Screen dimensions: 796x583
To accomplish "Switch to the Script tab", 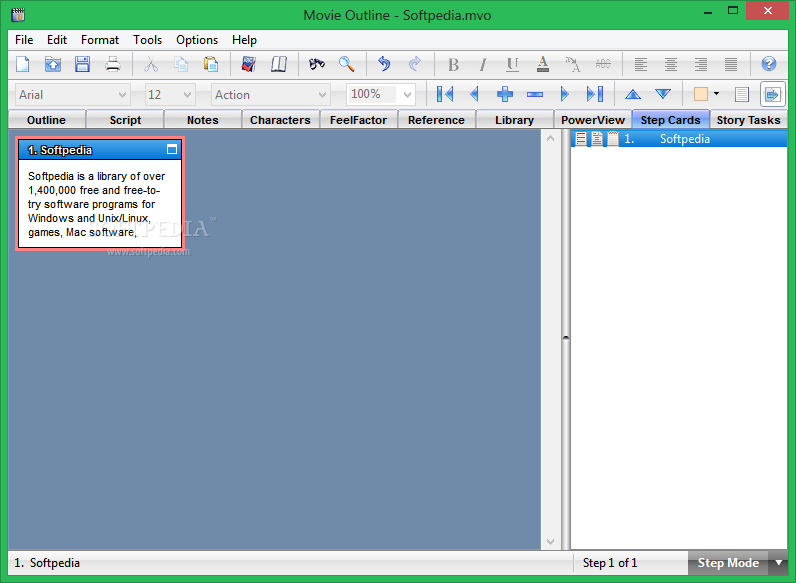I will click(125, 120).
